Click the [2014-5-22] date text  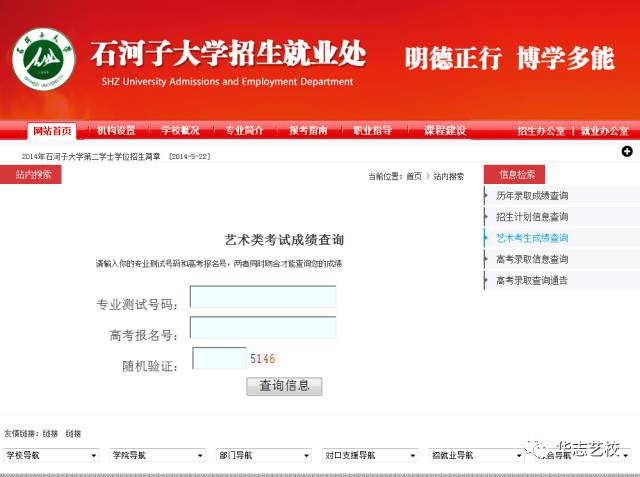tap(190, 156)
